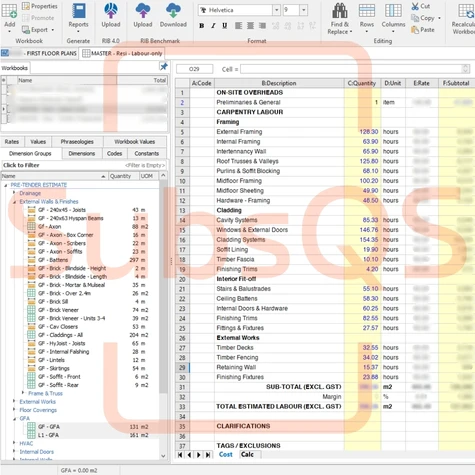Viewport: 475px width, 475px height.
Task: Select the Codes tab
Action: click(x=114, y=153)
